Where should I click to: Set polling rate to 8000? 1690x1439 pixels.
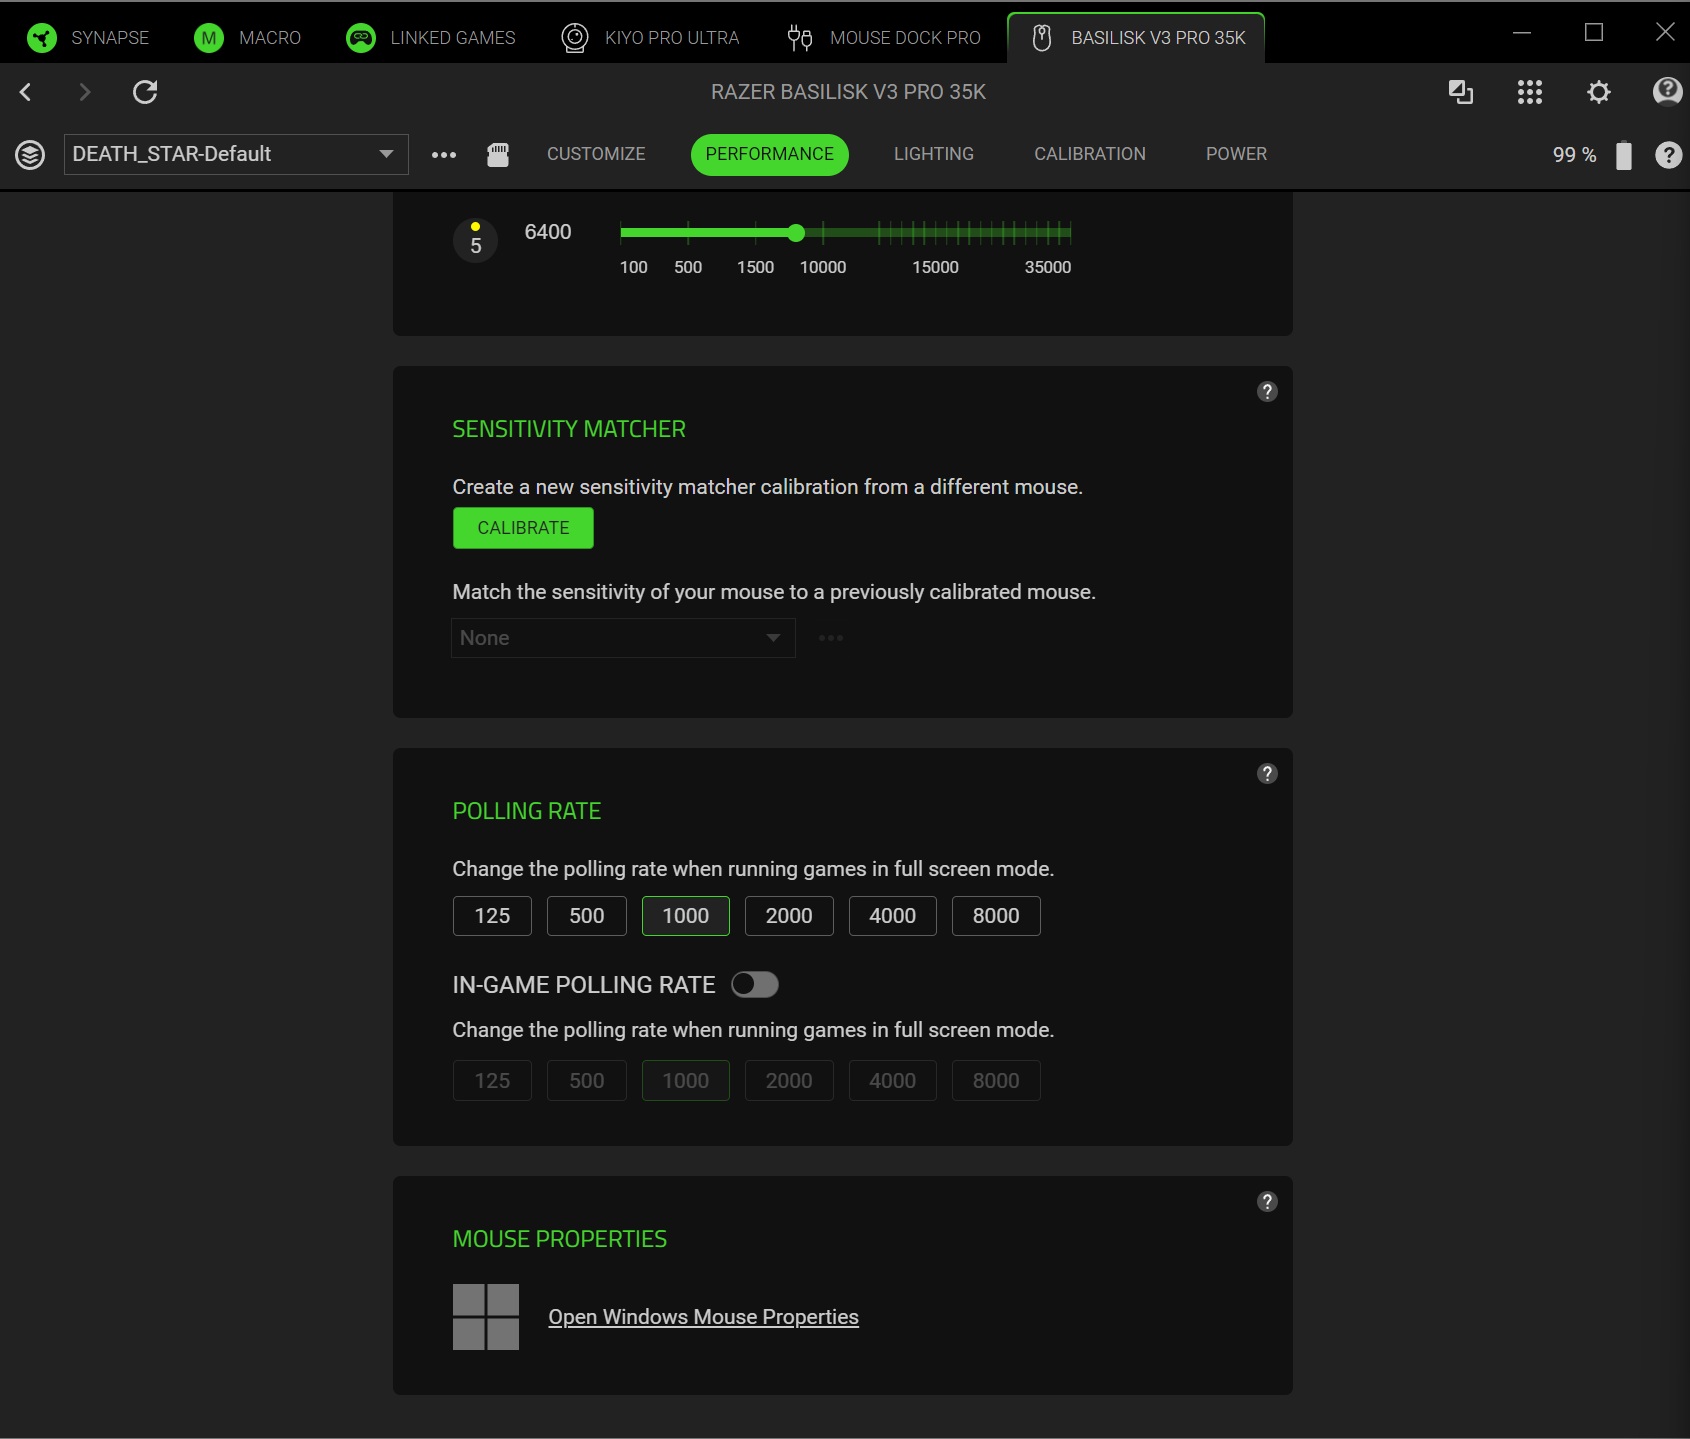click(x=996, y=916)
